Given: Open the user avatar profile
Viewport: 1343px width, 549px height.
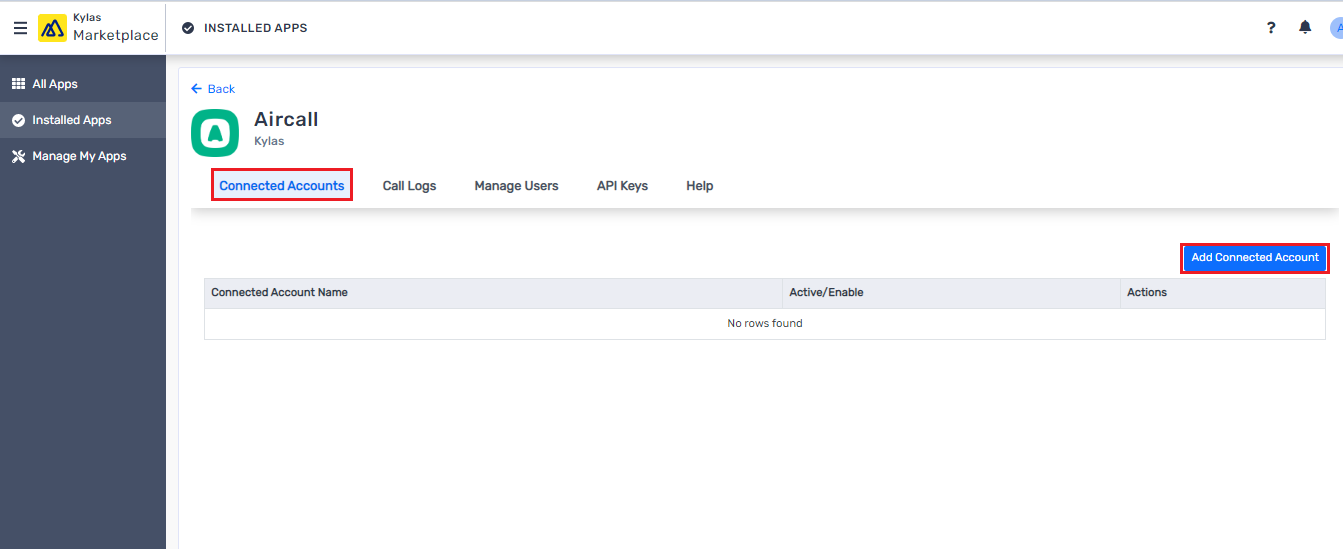Looking at the screenshot, I should pyautogui.click(x=1337, y=28).
